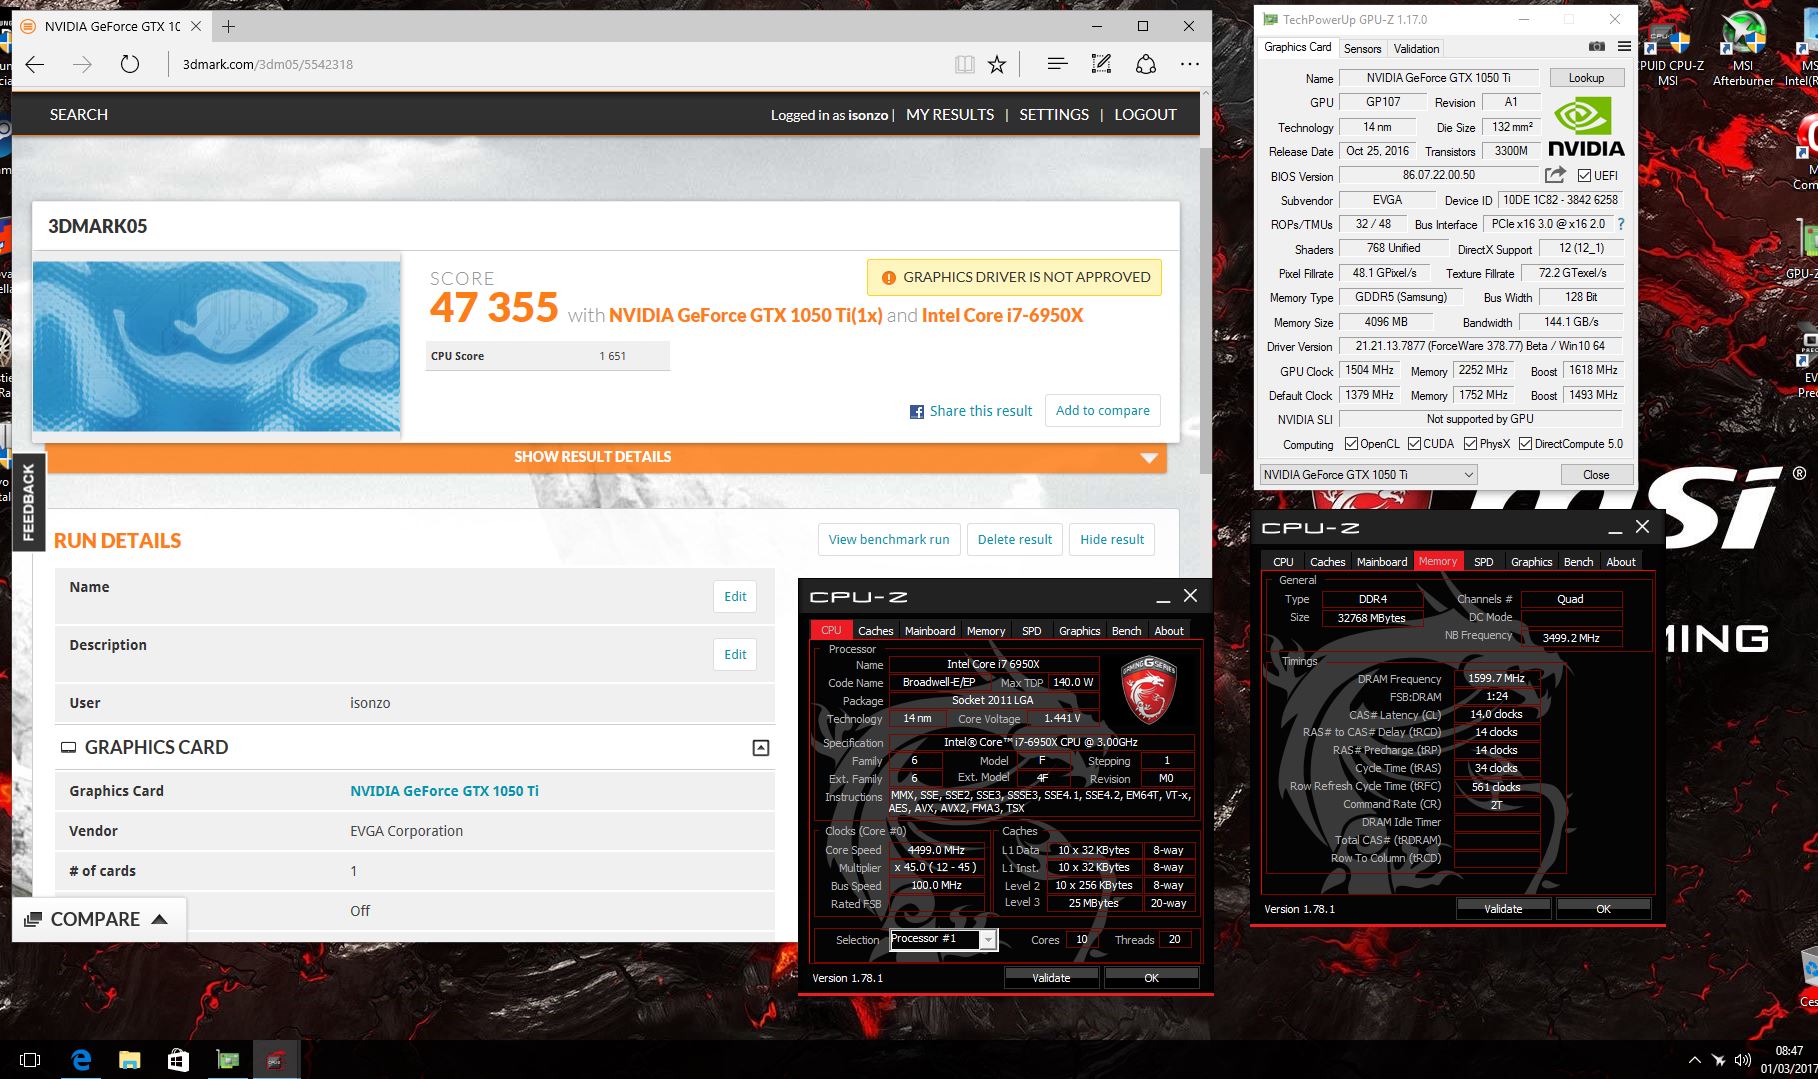
Task: Collapse the Graphics Card section
Action: click(761, 748)
